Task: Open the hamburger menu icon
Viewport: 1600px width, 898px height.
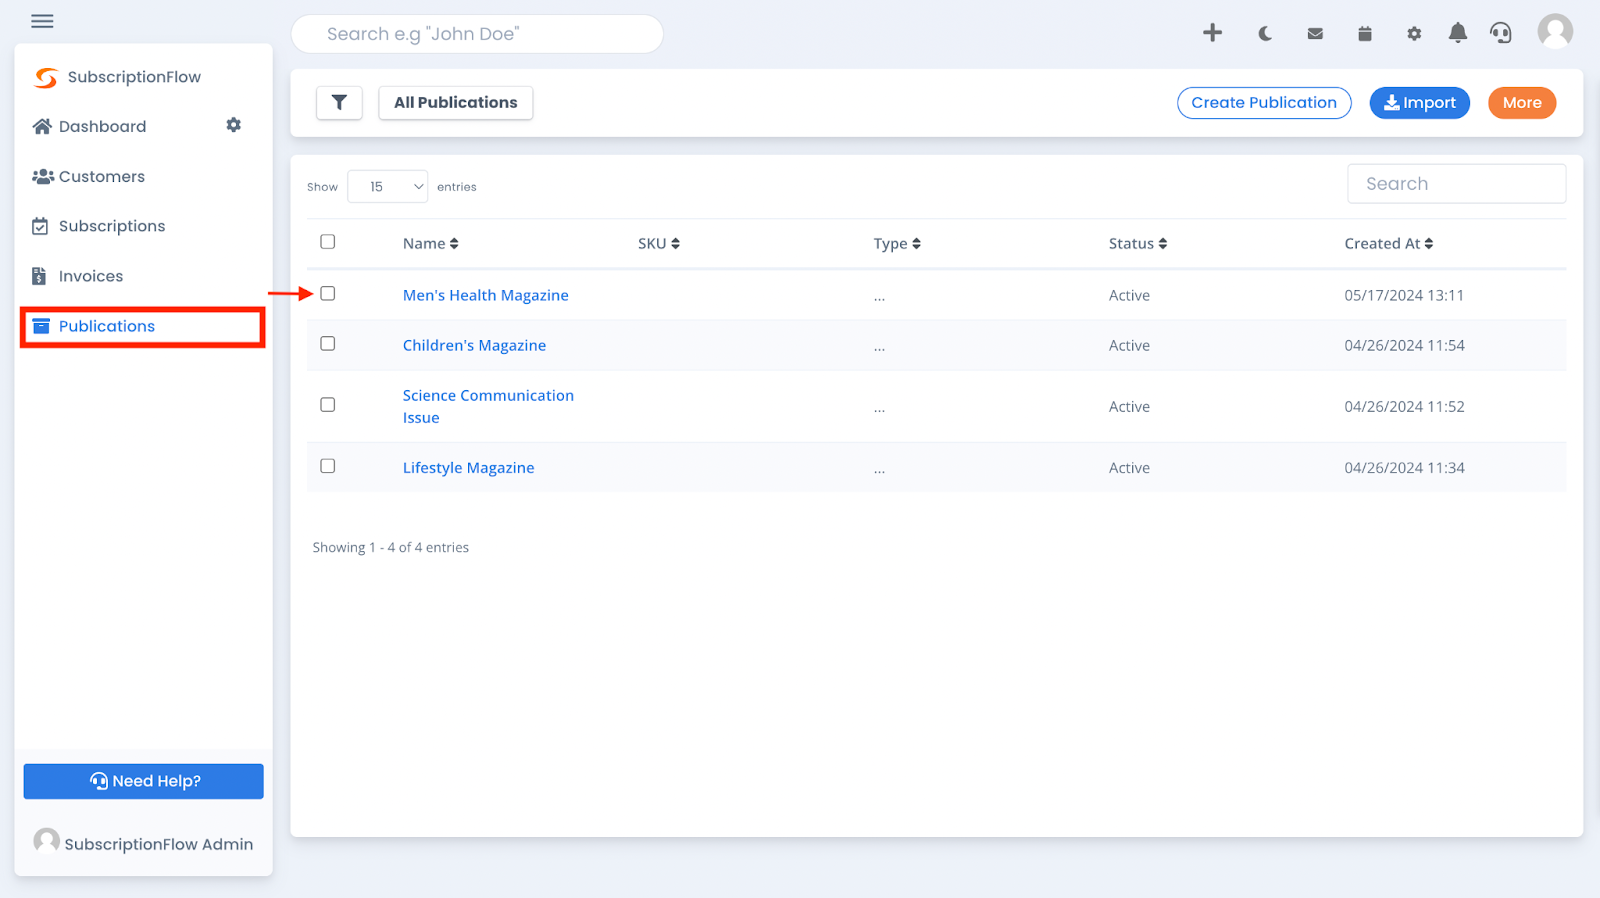Action: pos(42,21)
